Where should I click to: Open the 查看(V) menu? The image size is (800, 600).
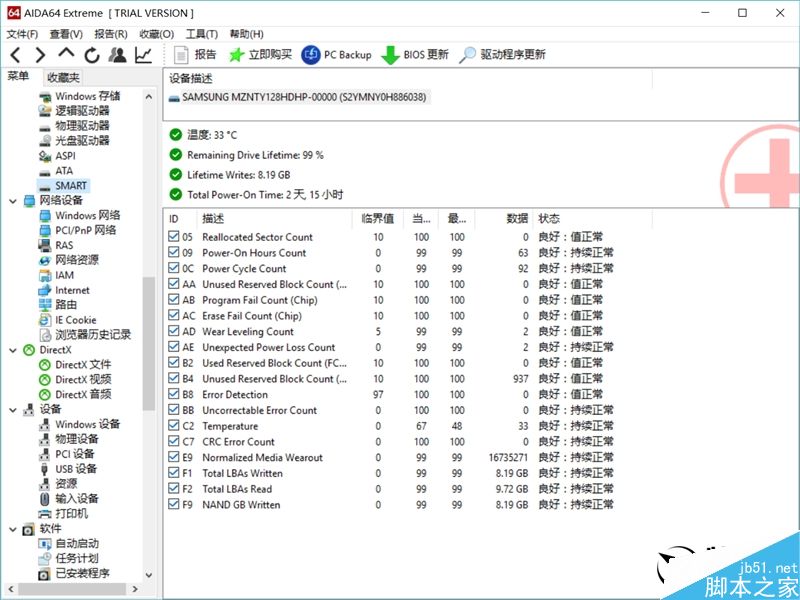pyautogui.click(x=66, y=34)
